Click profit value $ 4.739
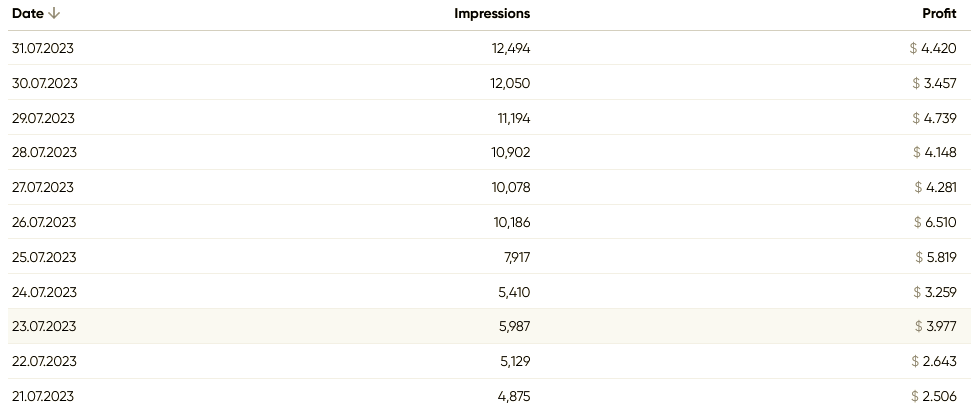 click(934, 118)
